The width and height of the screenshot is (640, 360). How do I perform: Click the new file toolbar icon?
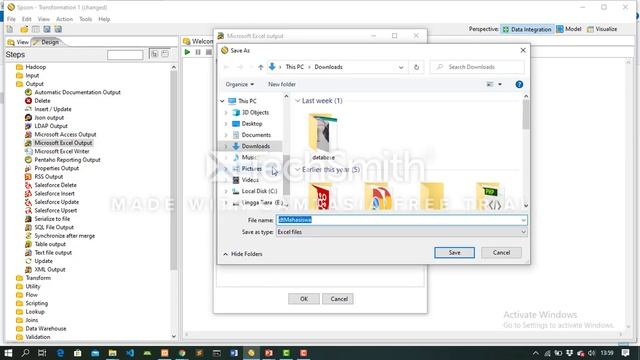coord(10,29)
